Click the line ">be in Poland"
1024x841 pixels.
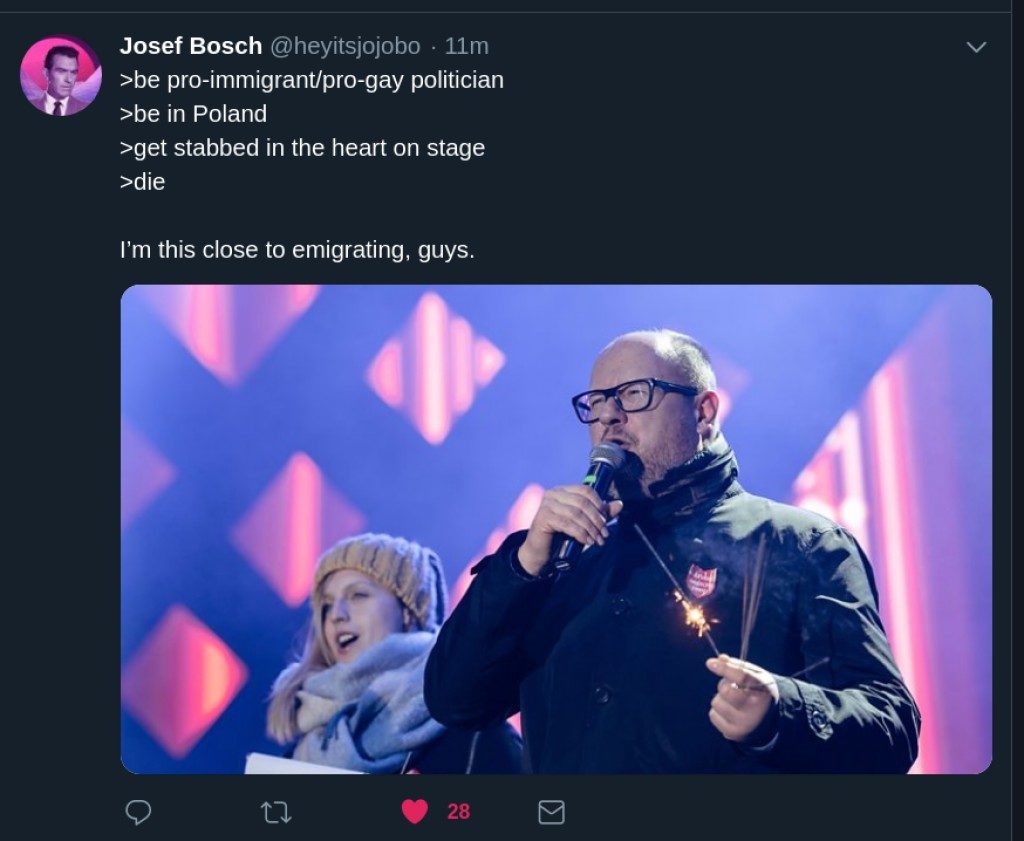[193, 114]
